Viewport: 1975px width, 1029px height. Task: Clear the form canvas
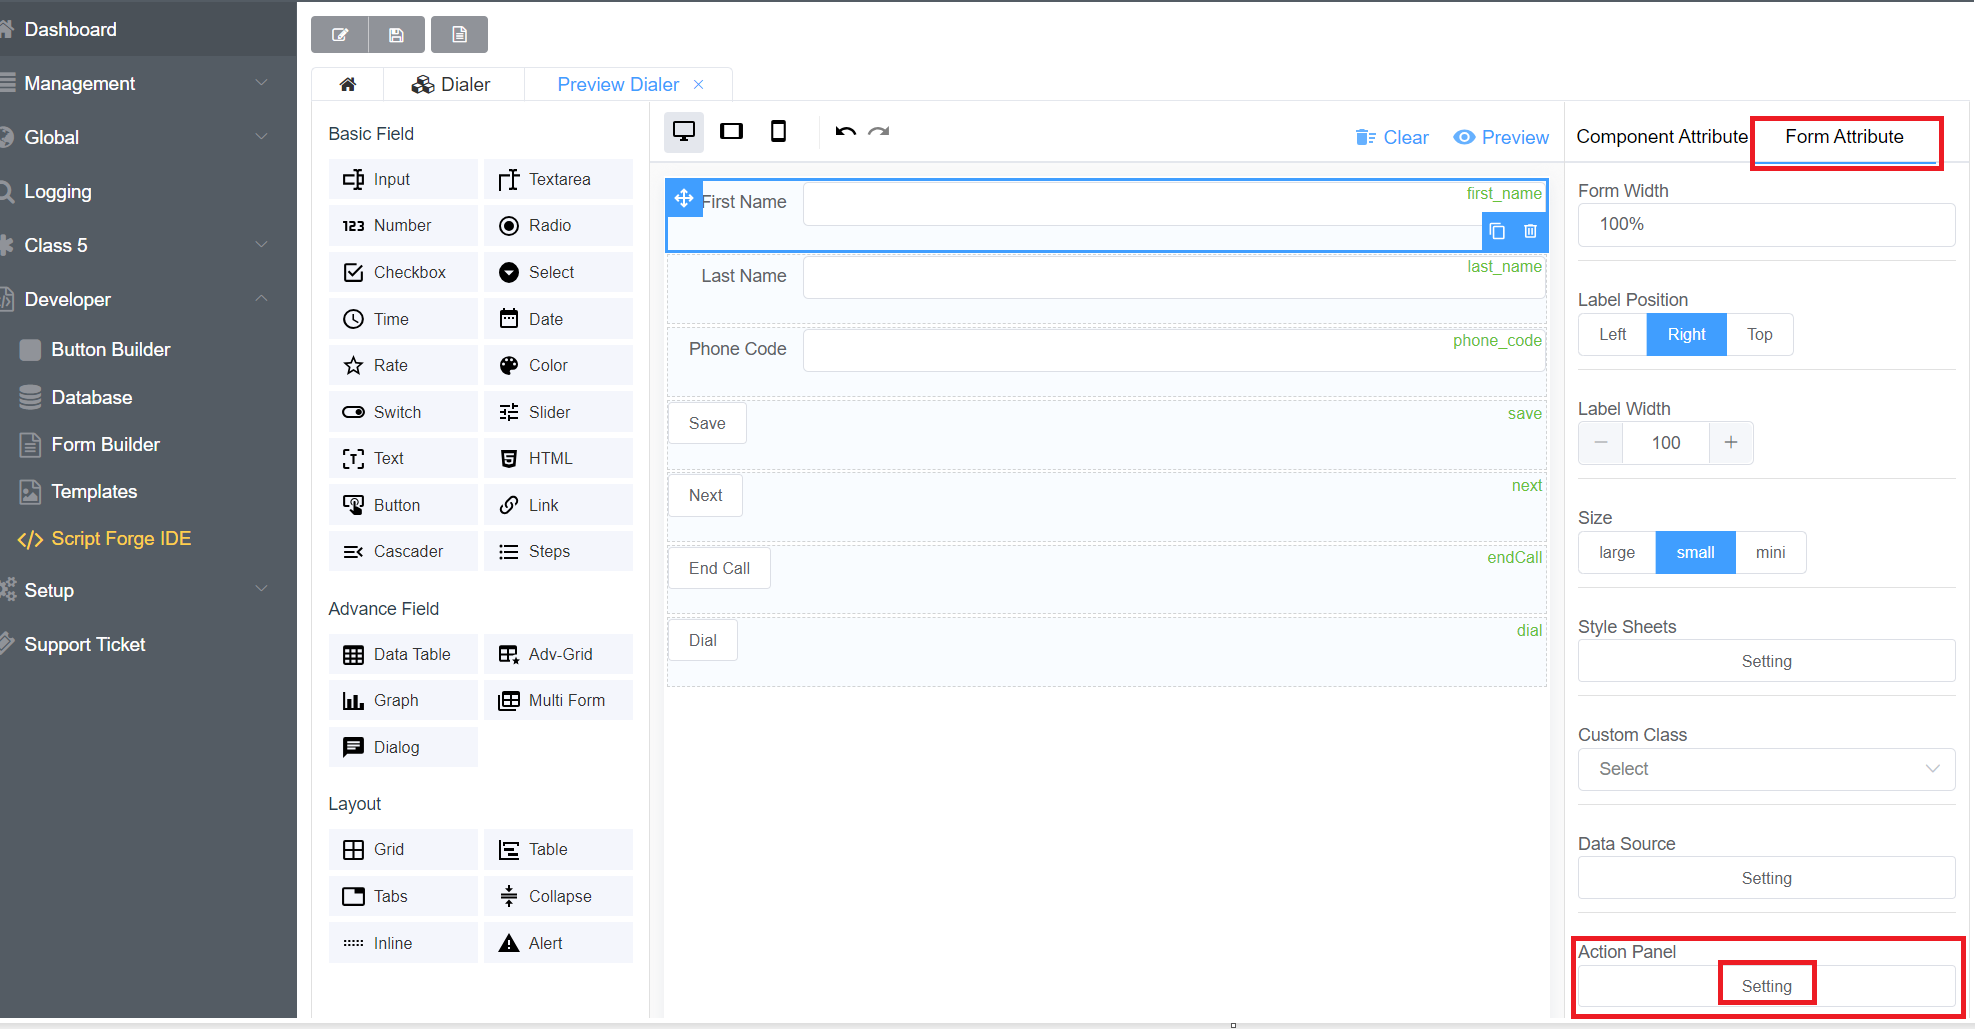[1392, 138]
